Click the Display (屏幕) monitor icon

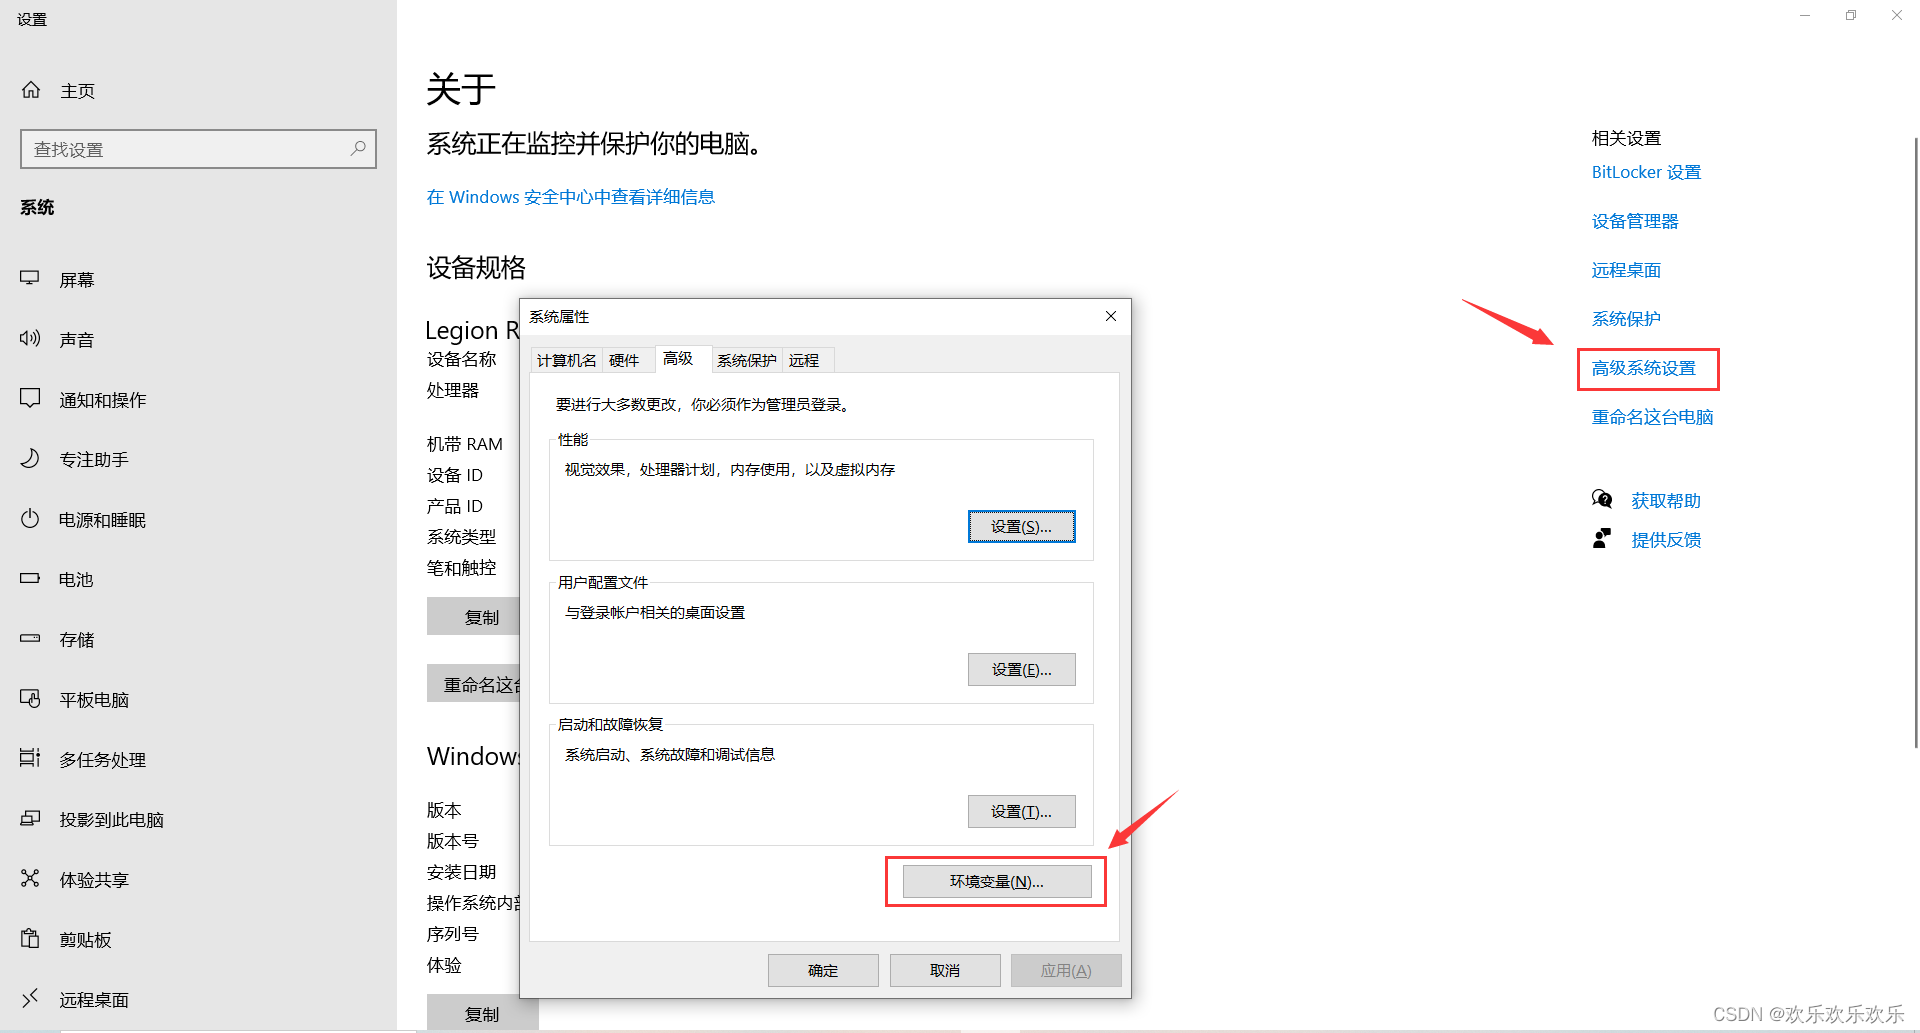[x=30, y=279]
